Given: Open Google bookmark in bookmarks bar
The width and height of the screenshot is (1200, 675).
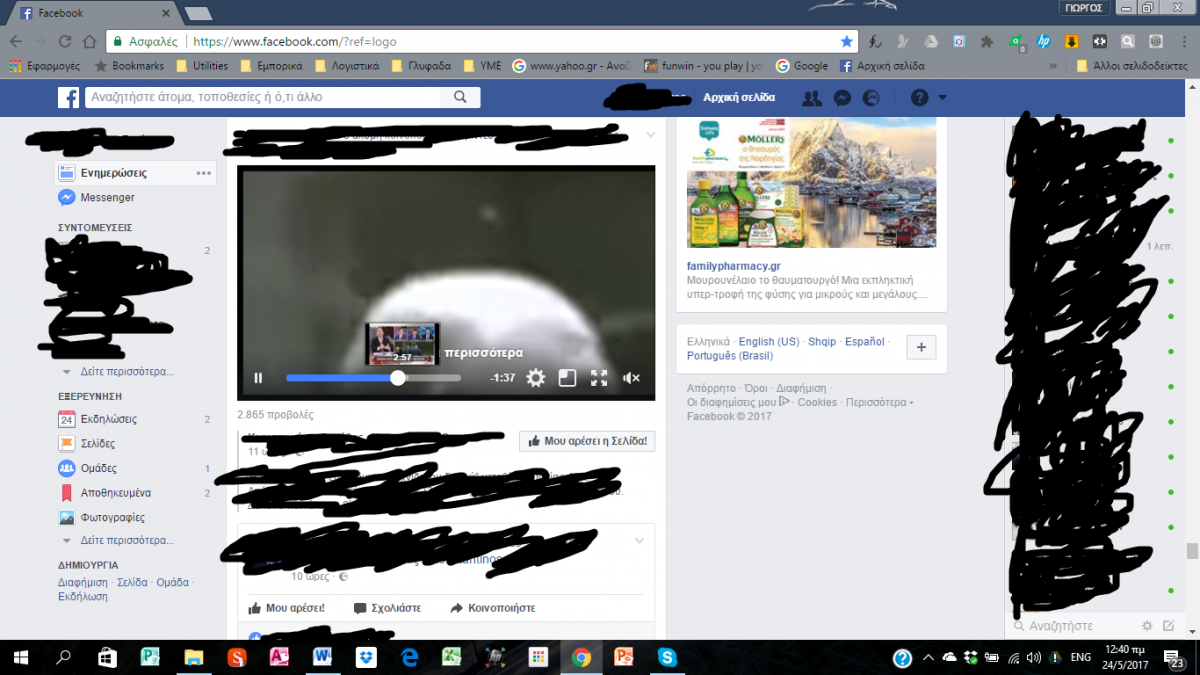Looking at the screenshot, I should 802,66.
